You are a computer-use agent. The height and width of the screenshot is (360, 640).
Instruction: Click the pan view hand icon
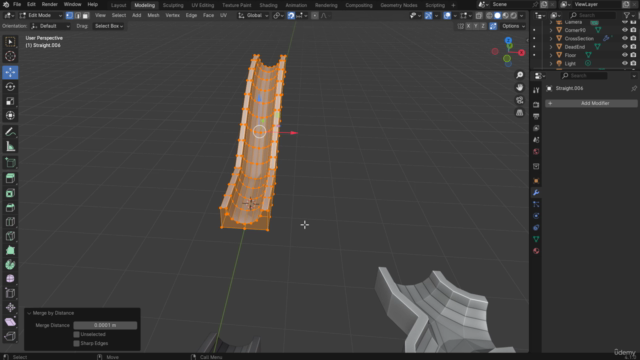[520, 87]
